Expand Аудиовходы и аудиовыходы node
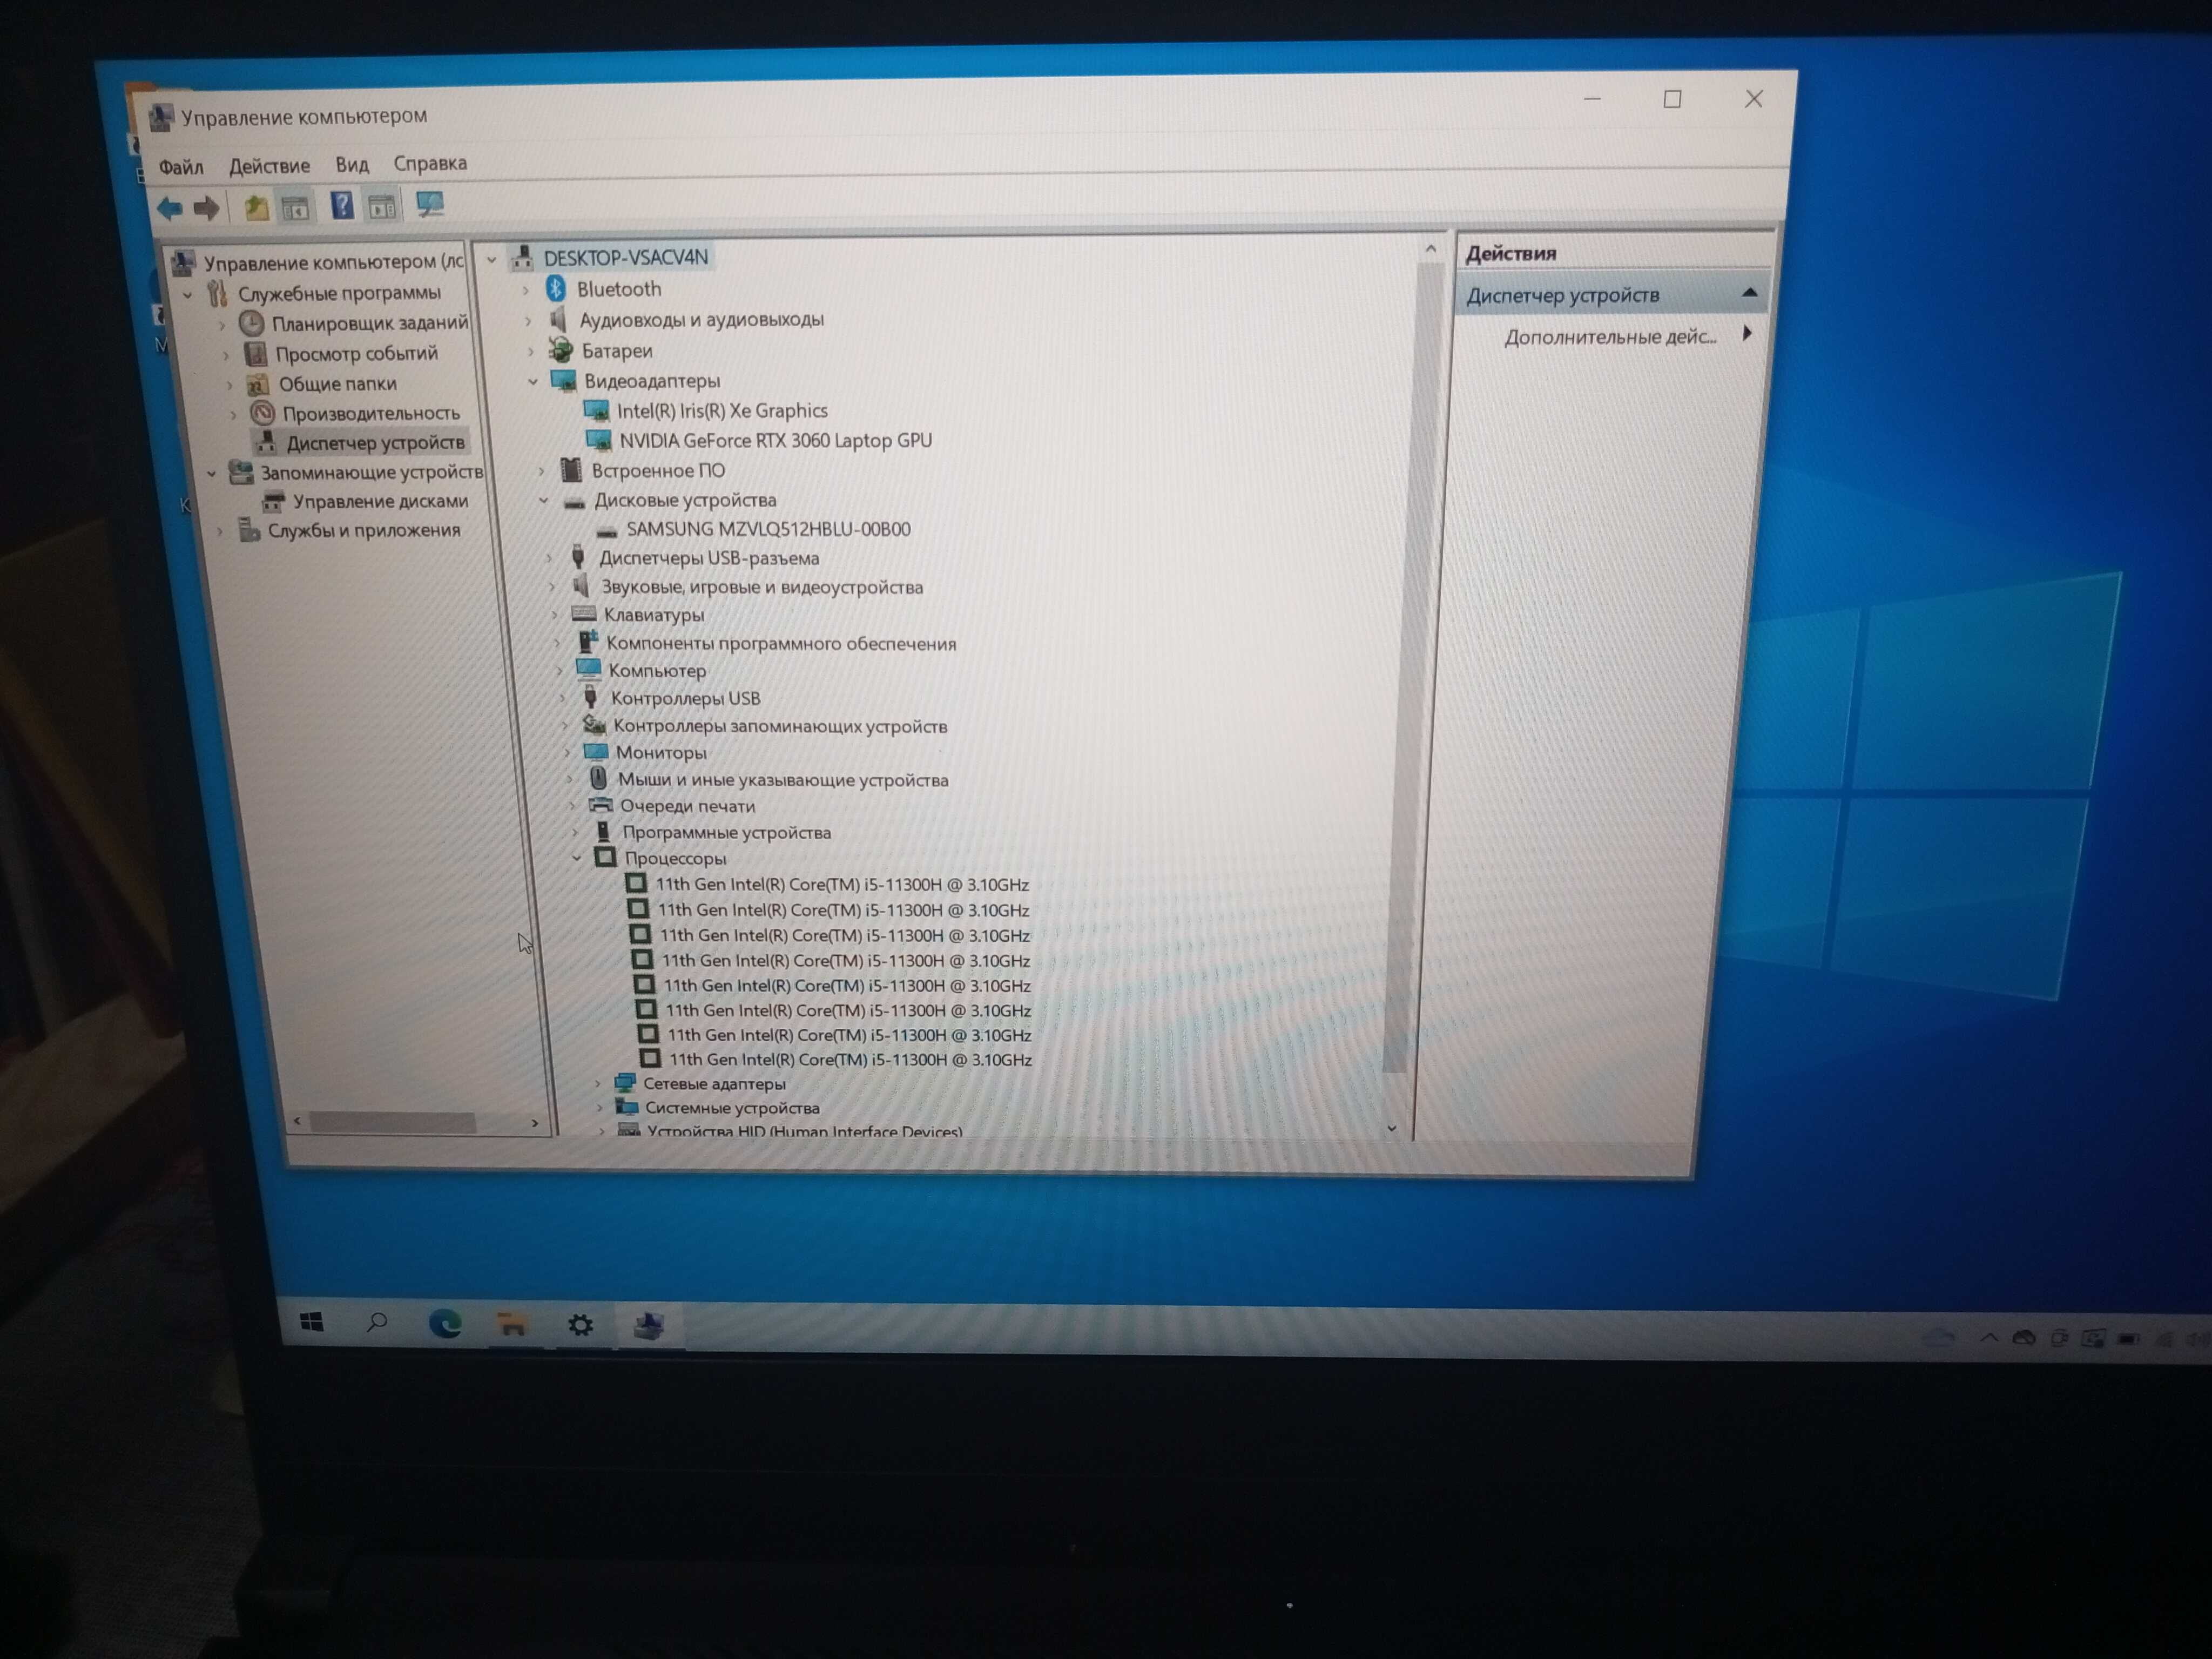2212x1659 pixels. [x=529, y=321]
